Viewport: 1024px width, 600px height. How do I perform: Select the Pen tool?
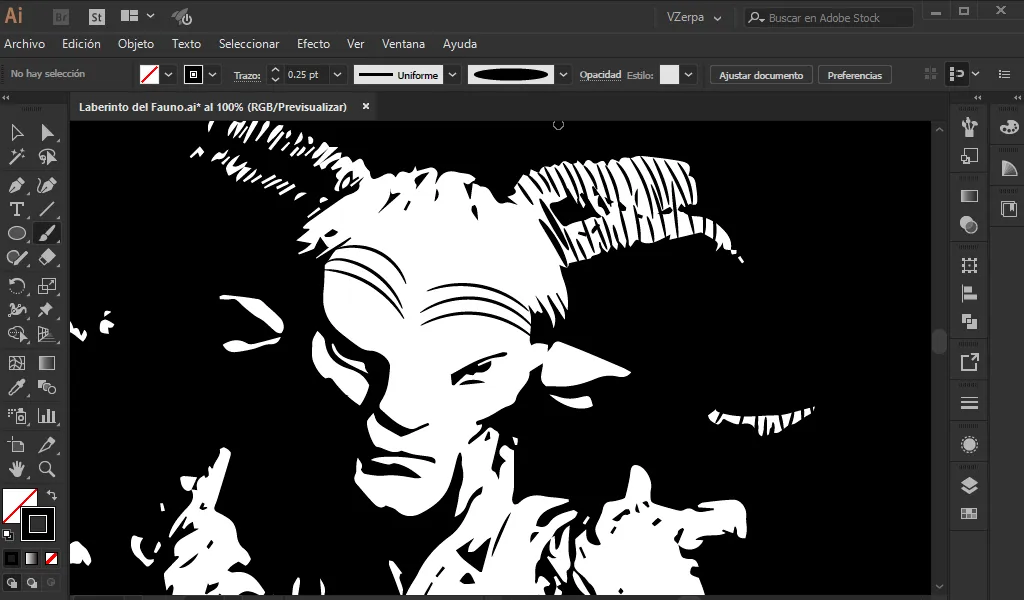click(x=17, y=185)
